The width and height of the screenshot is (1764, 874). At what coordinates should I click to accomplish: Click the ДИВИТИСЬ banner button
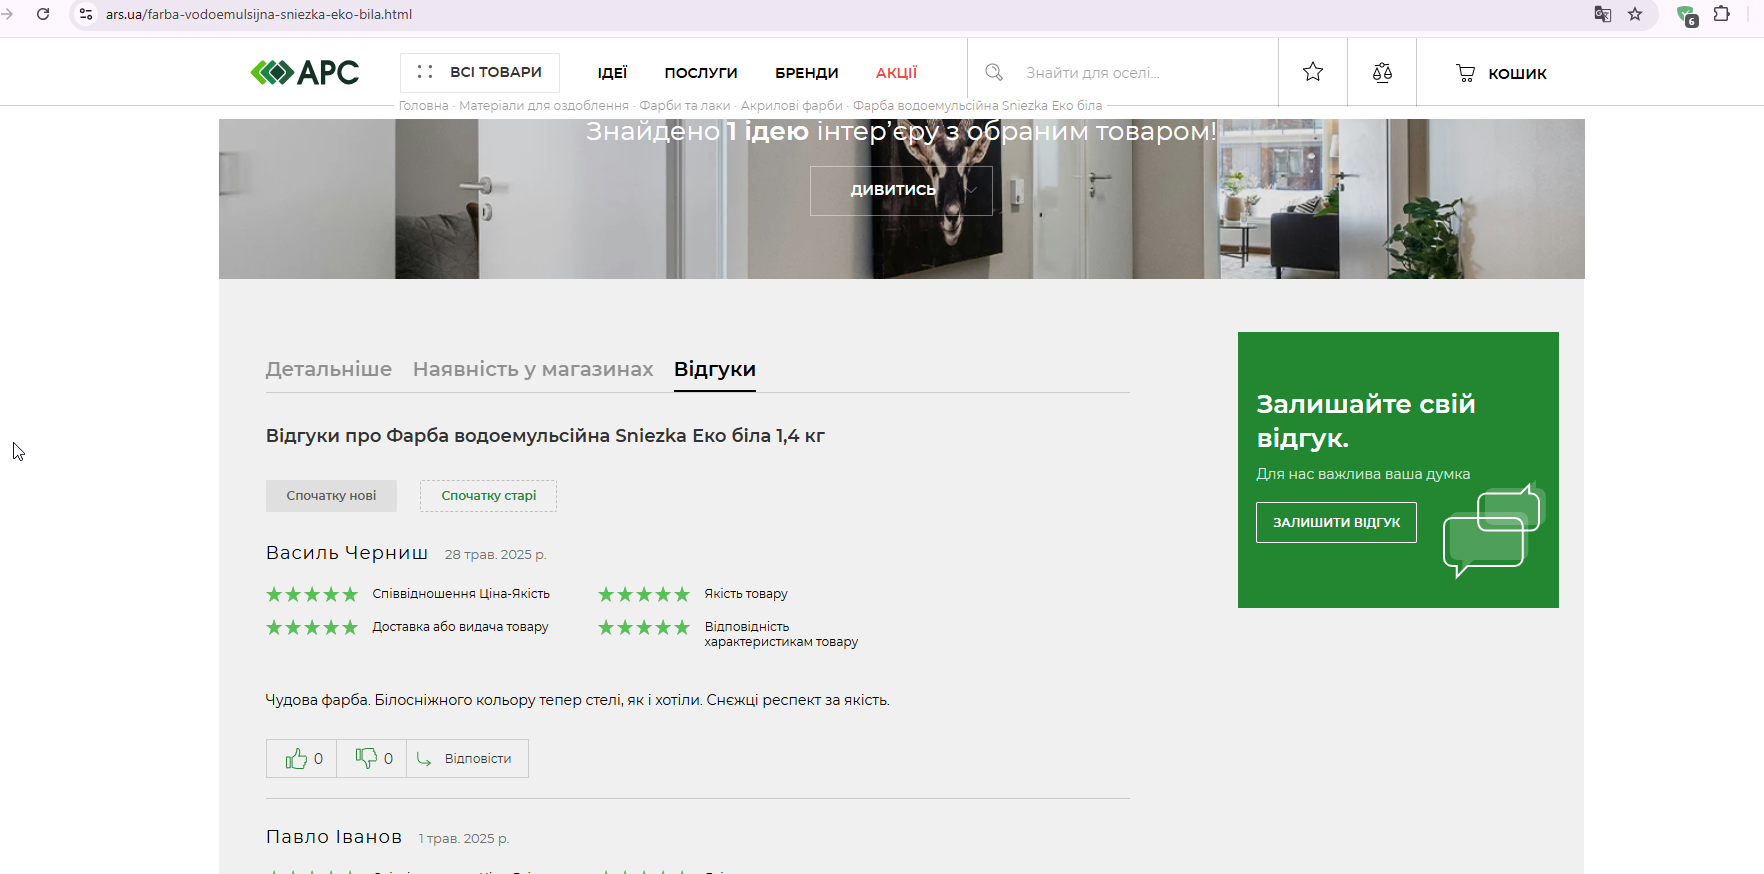(x=901, y=190)
